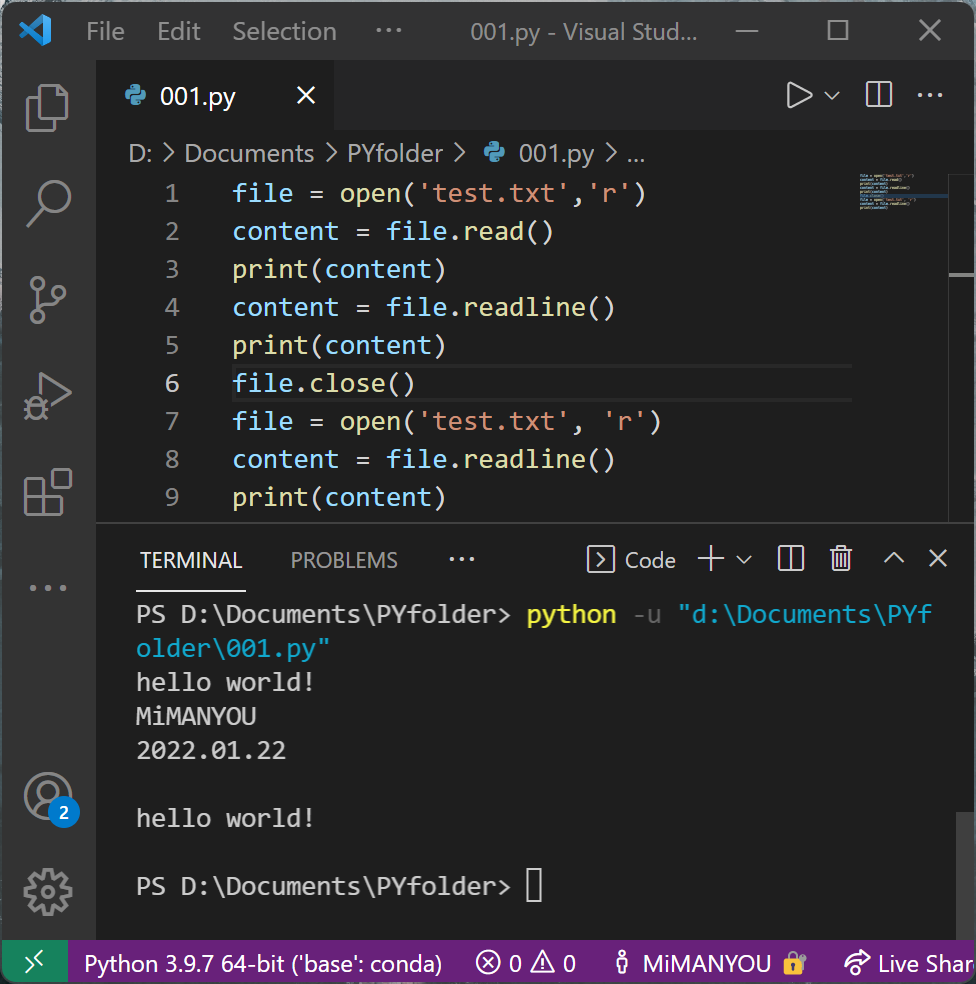This screenshot has height=984, width=976.
Task: Open the Run and Debug view
Action: click(x=47, y=395)
